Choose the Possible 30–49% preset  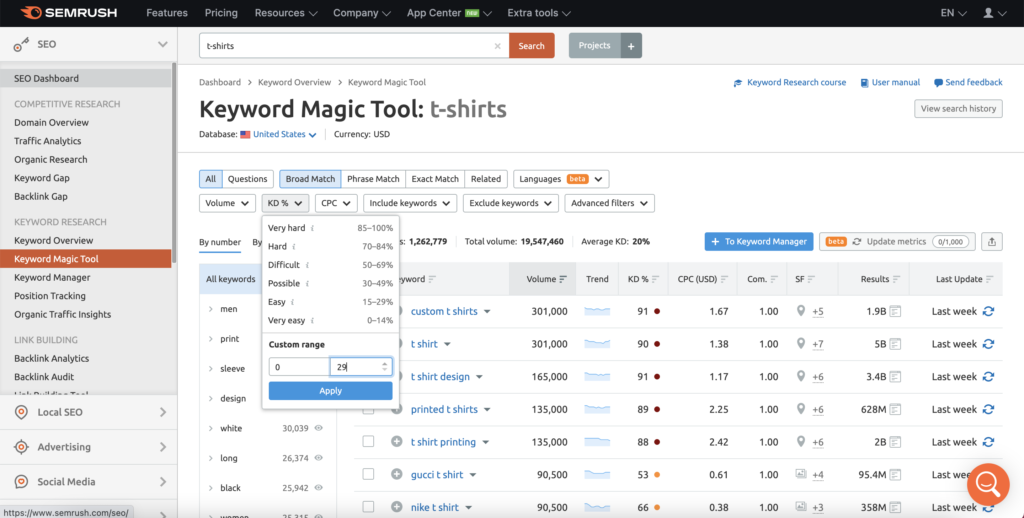click(330, 283)
